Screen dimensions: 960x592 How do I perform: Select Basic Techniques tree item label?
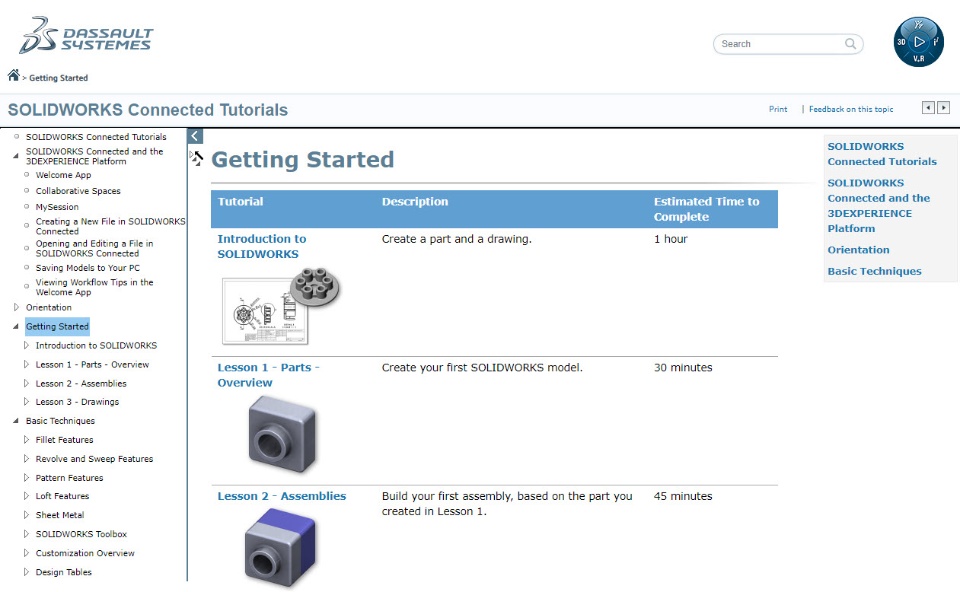(x=60, y=421)
